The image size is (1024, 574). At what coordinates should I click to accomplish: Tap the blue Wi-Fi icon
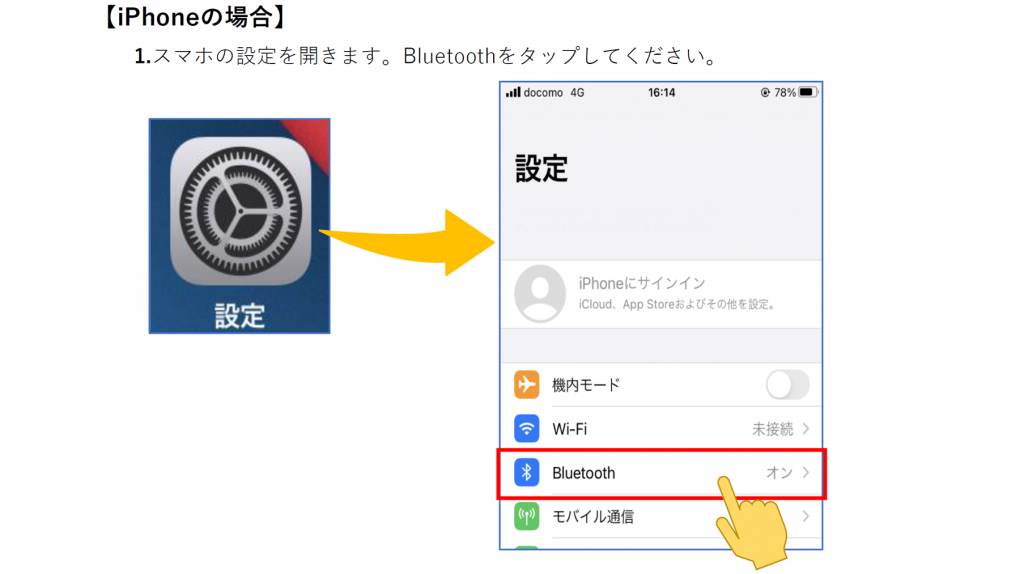point(526,428)
